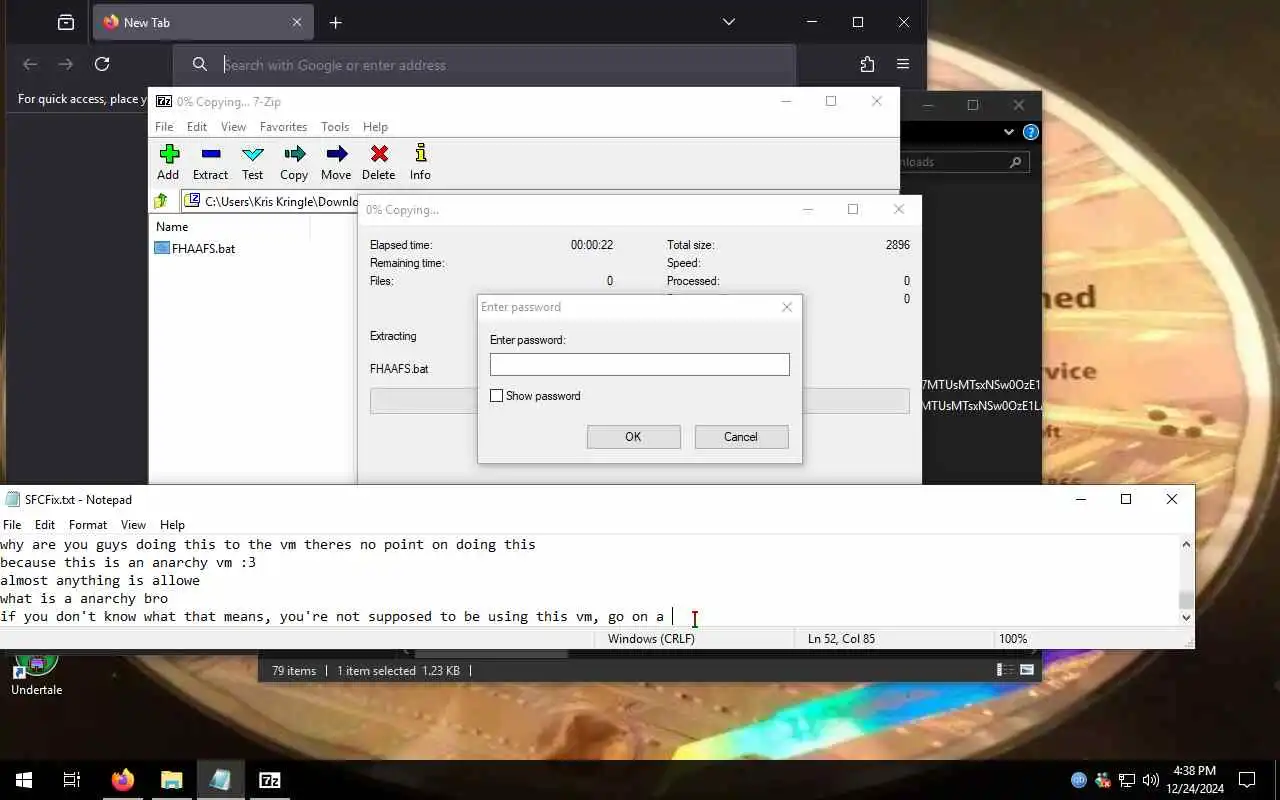Close the New Tab tab in Firefox
Image resolution: width=1280 pixels, height=800 pixels.
pos(297,22)
